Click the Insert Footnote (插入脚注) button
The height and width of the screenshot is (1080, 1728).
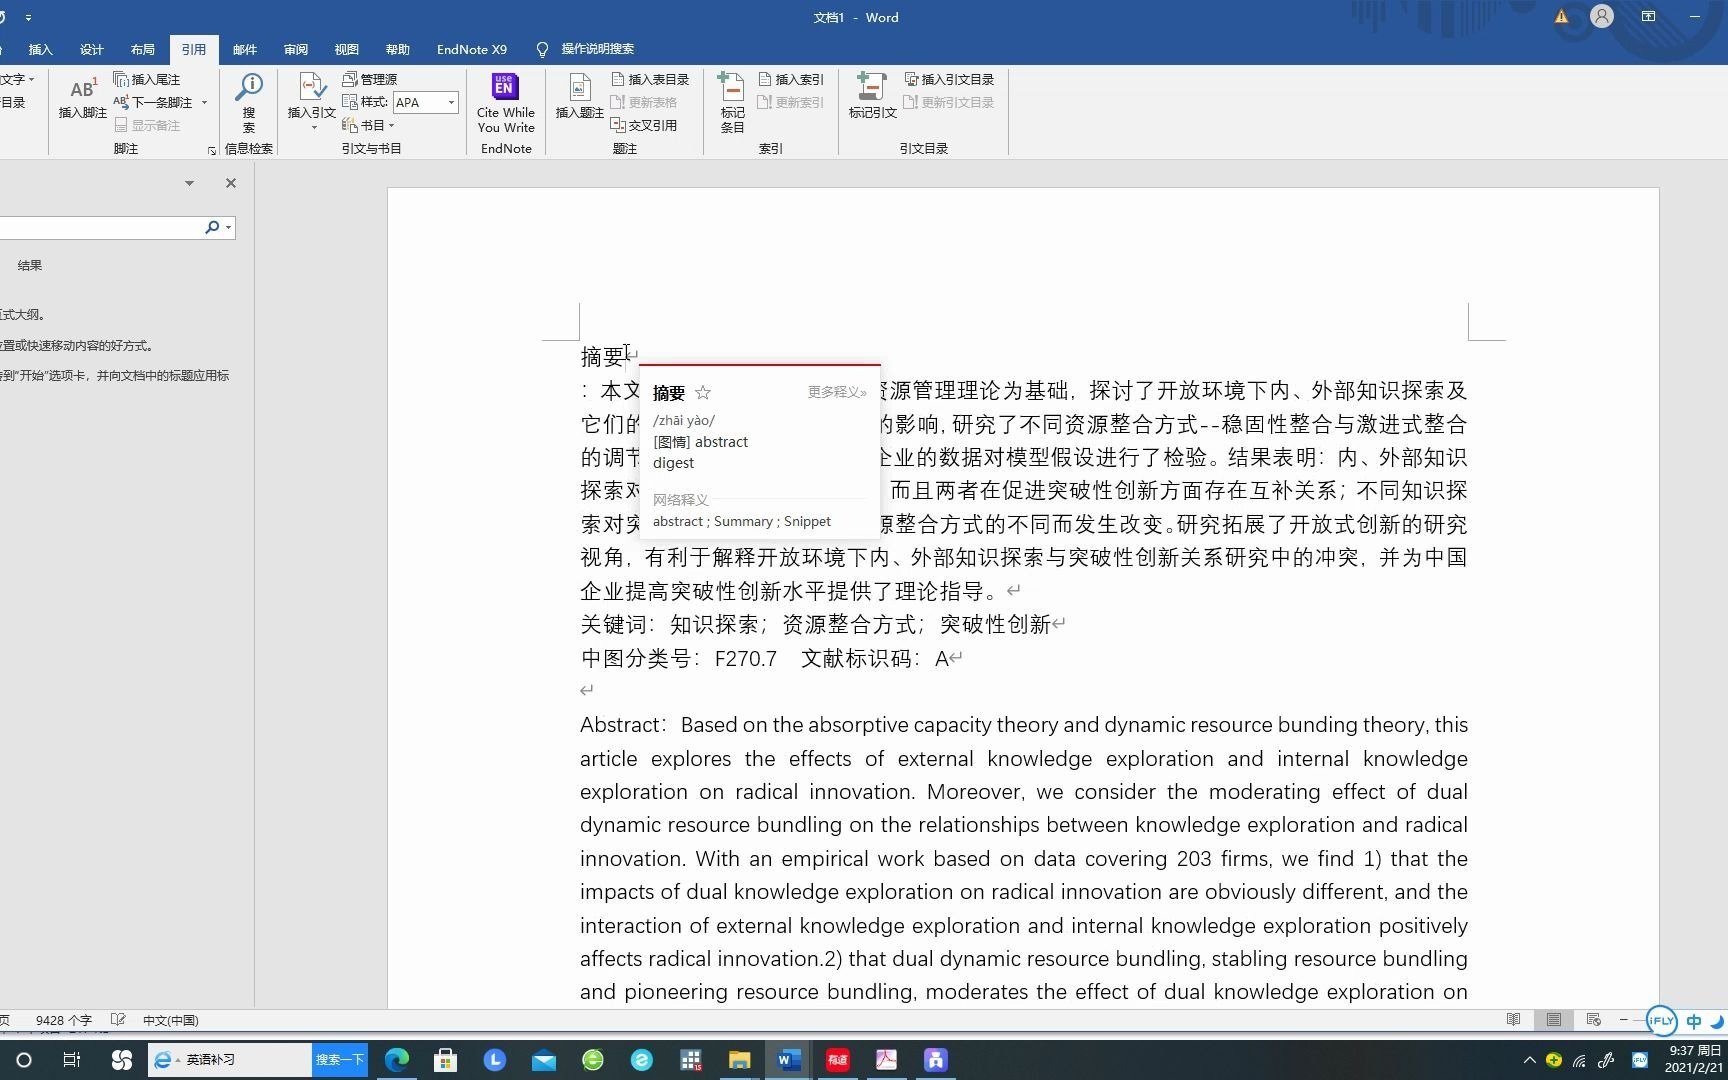[82, 98]
